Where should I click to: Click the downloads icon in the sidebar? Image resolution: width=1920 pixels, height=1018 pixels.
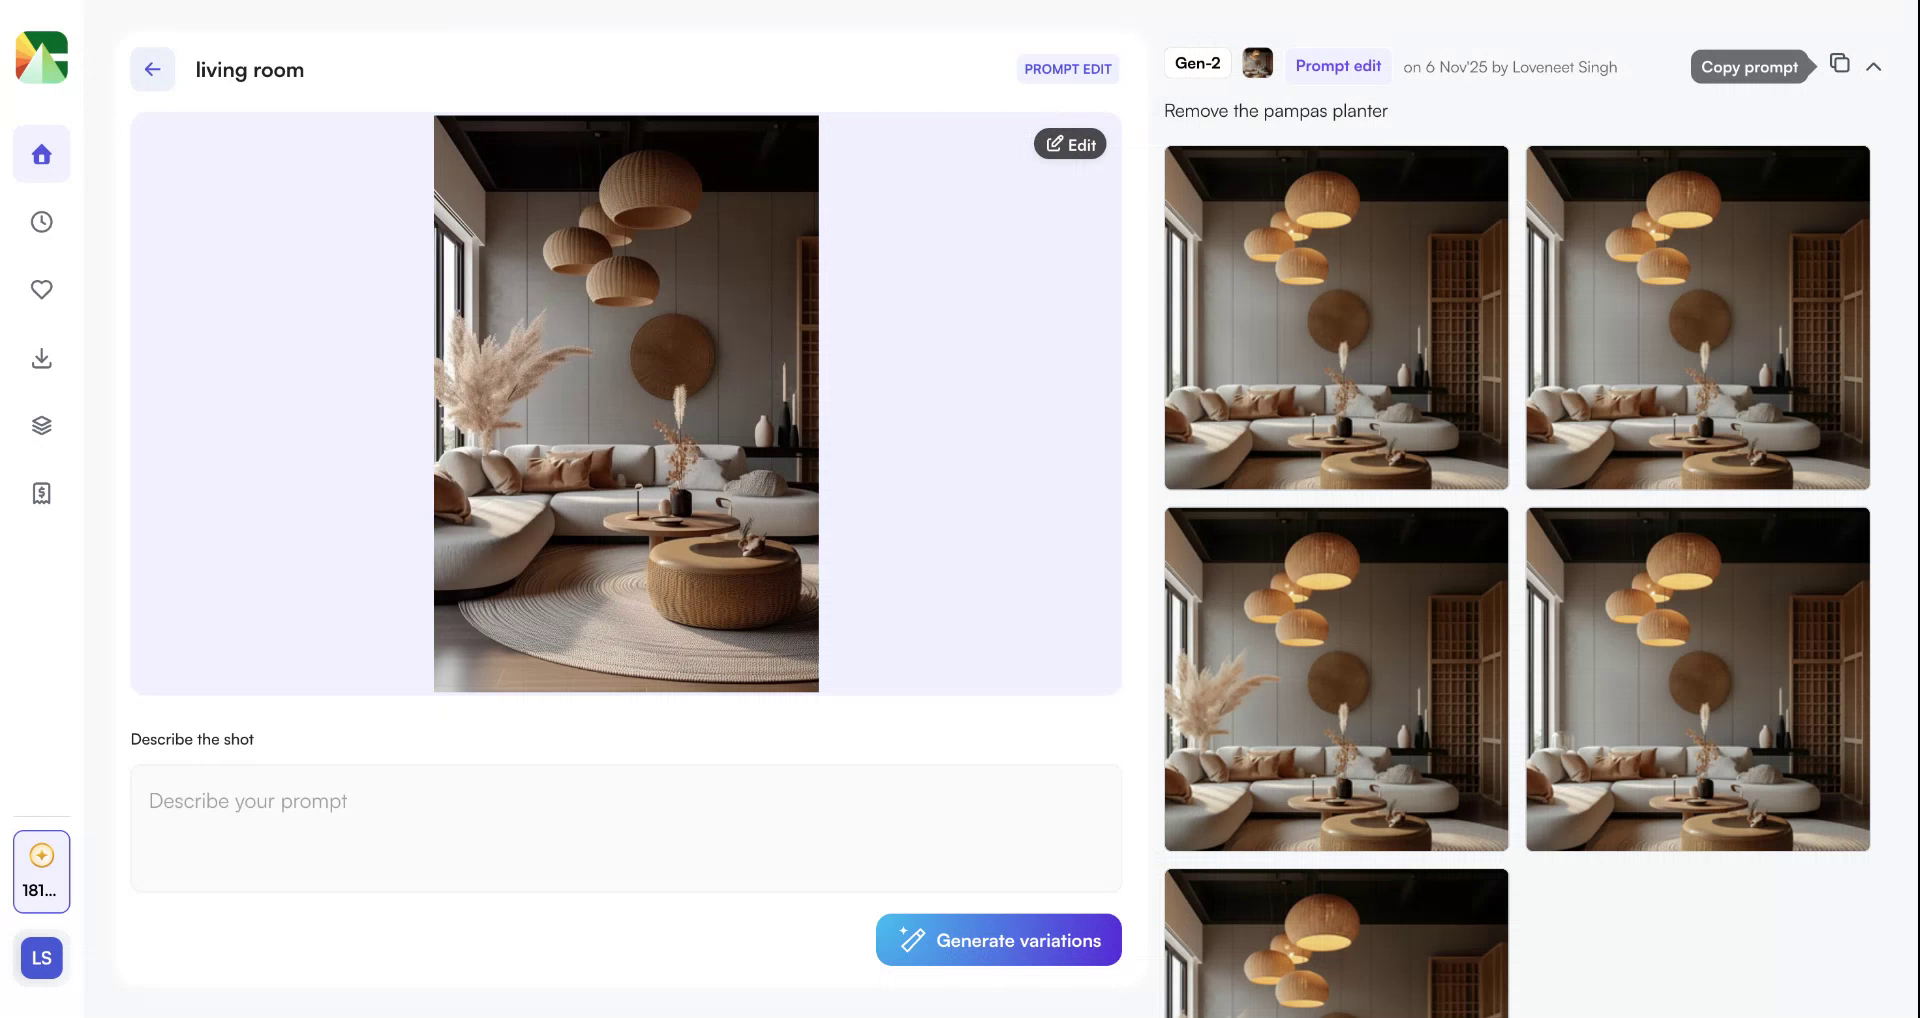pyautogui.click(x=41, y=358)
